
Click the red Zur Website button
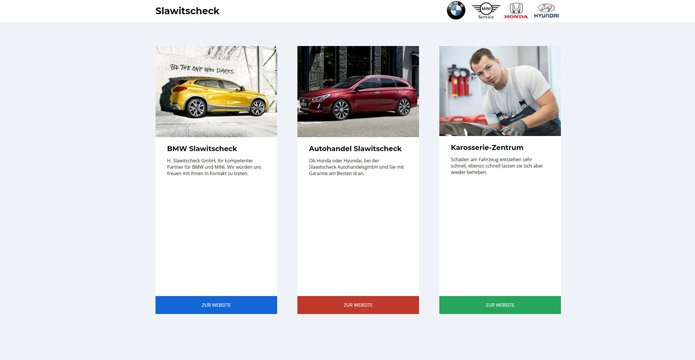358,305
